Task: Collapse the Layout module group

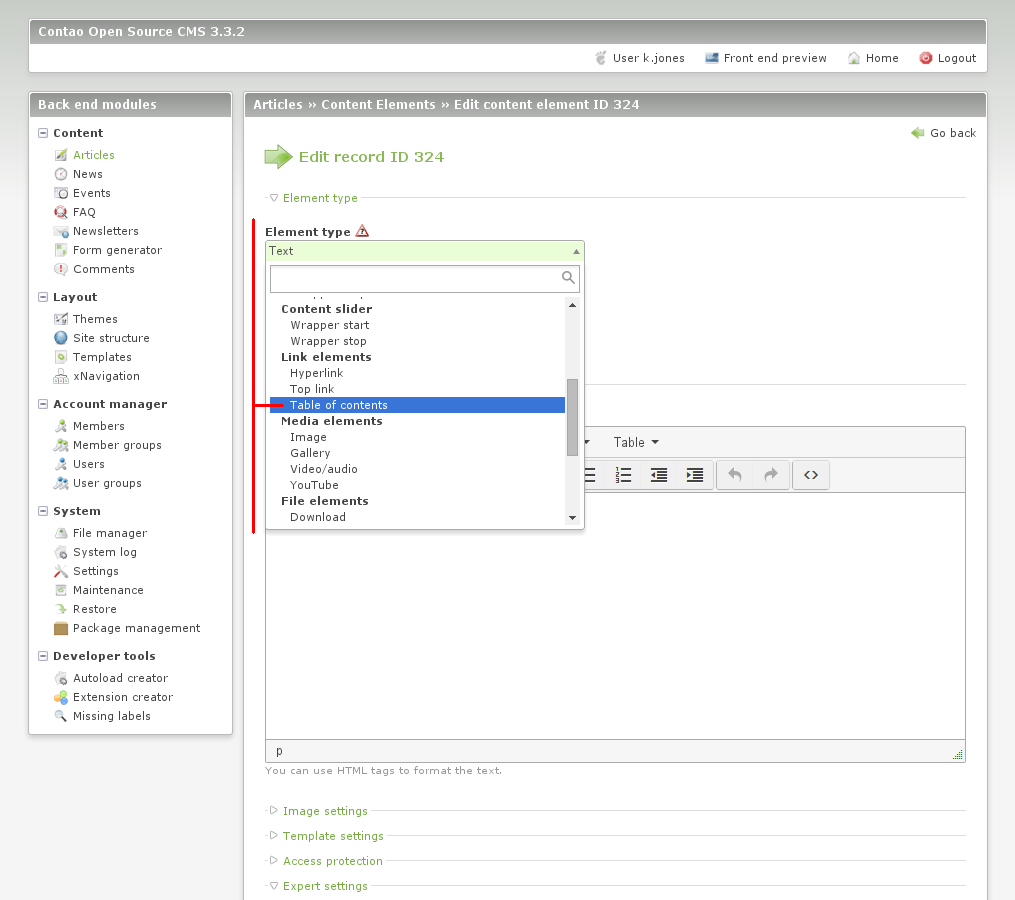Action: (43, 297)
